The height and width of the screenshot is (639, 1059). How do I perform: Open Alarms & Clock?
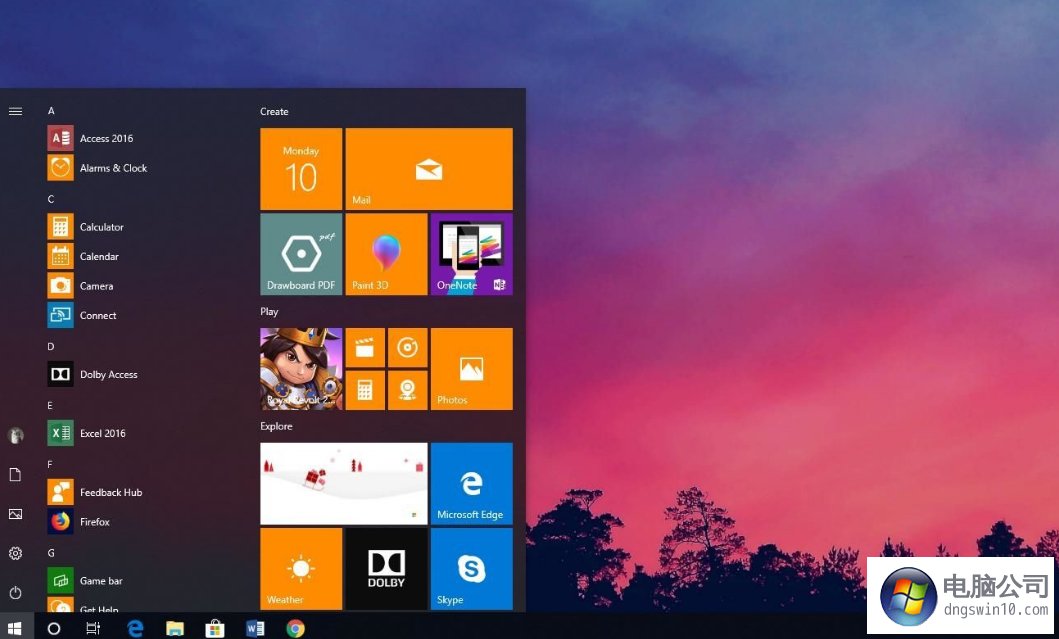point(112,168)
